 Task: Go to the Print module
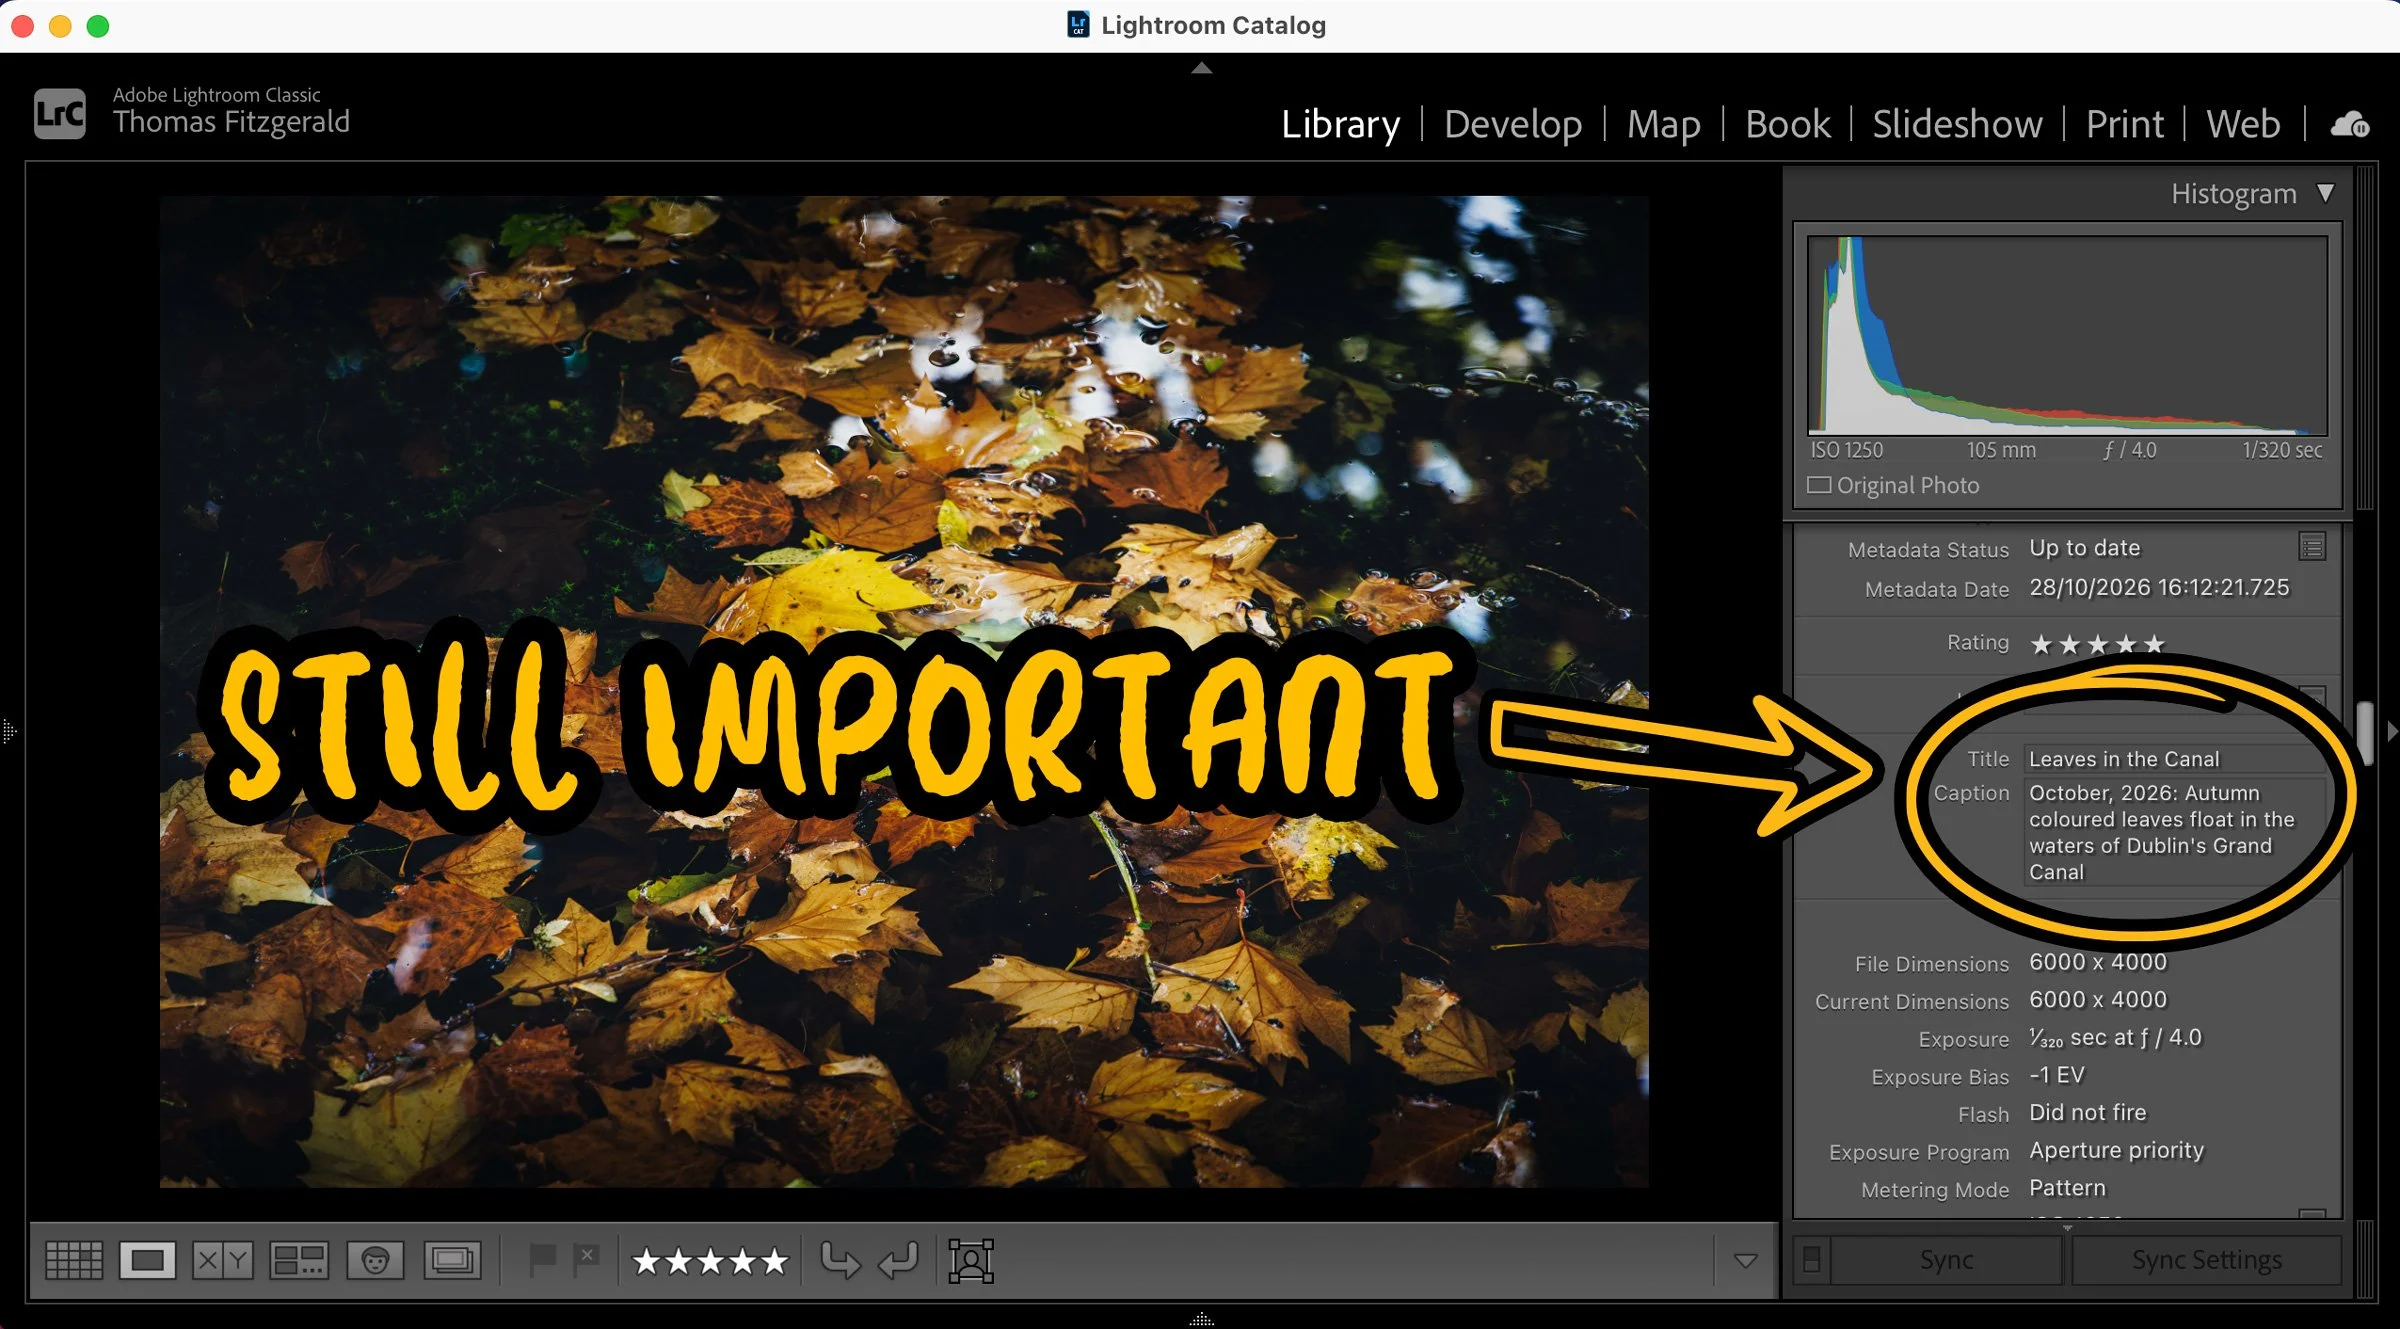point(2124,124)
